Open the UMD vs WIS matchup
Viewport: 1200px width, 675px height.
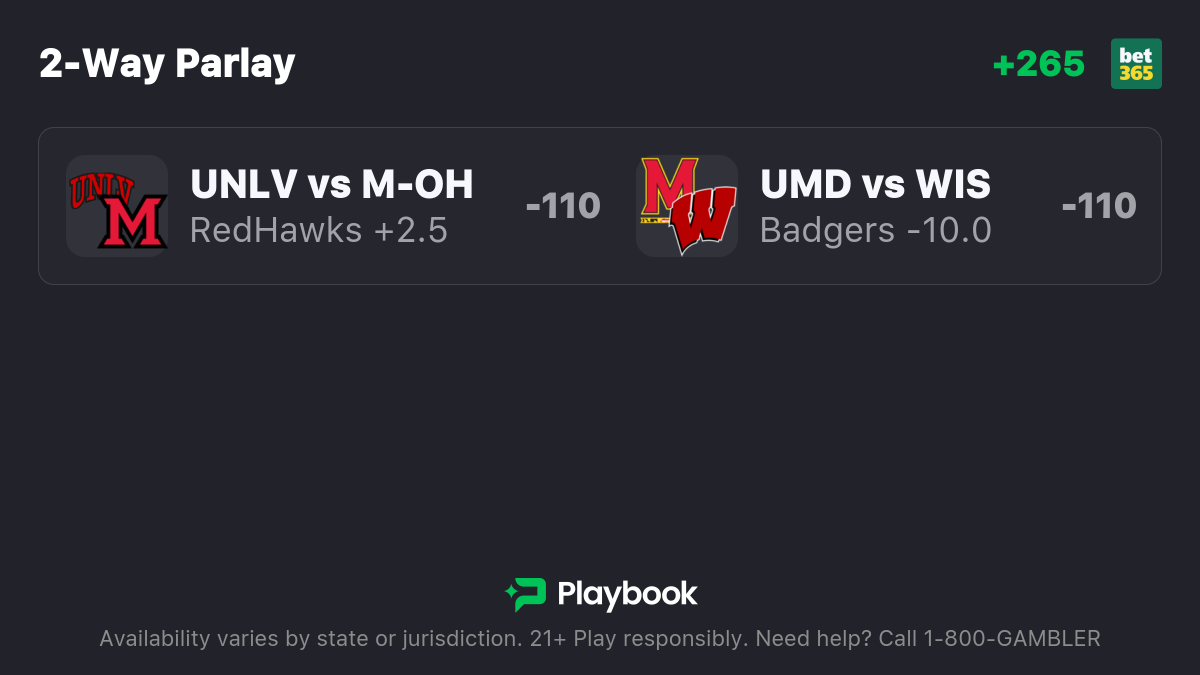[x=875, y=184]
